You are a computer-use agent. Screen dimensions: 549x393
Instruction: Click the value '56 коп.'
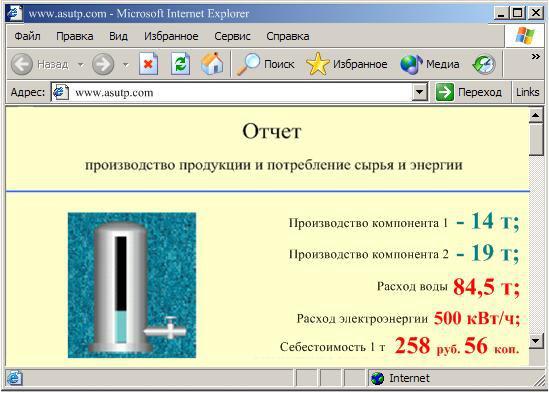tap(492, 346)
